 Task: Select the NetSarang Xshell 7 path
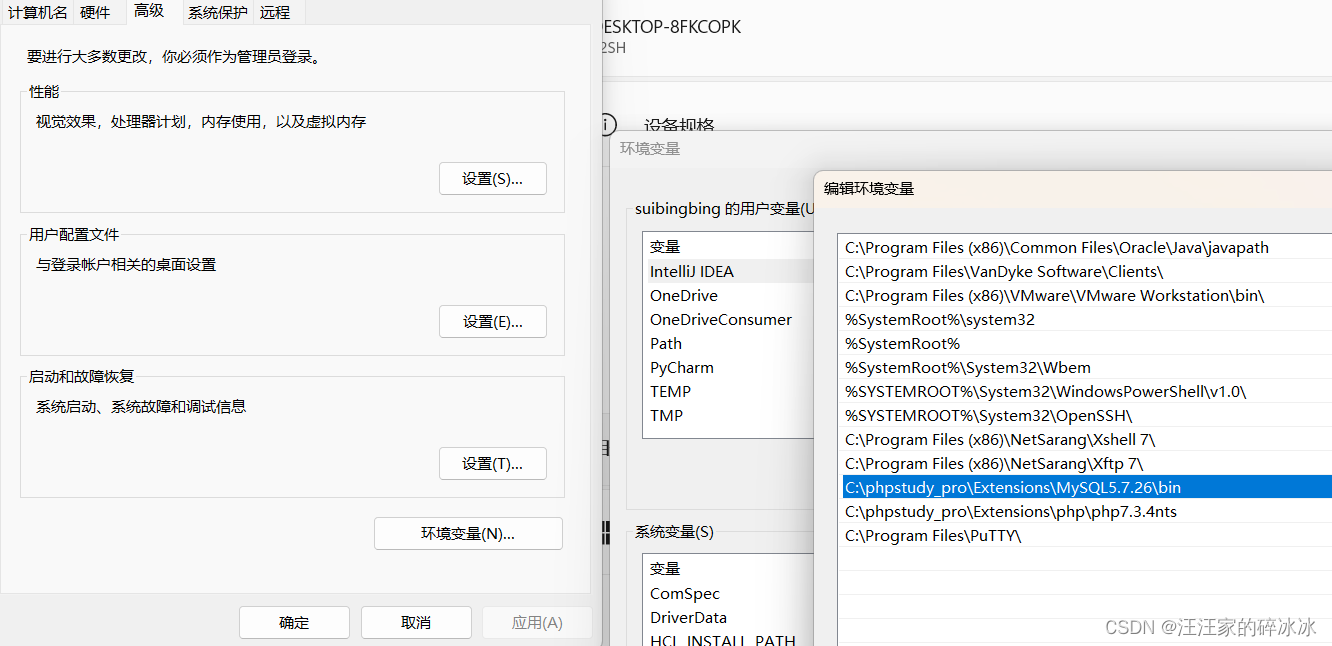click(1085, 439)
